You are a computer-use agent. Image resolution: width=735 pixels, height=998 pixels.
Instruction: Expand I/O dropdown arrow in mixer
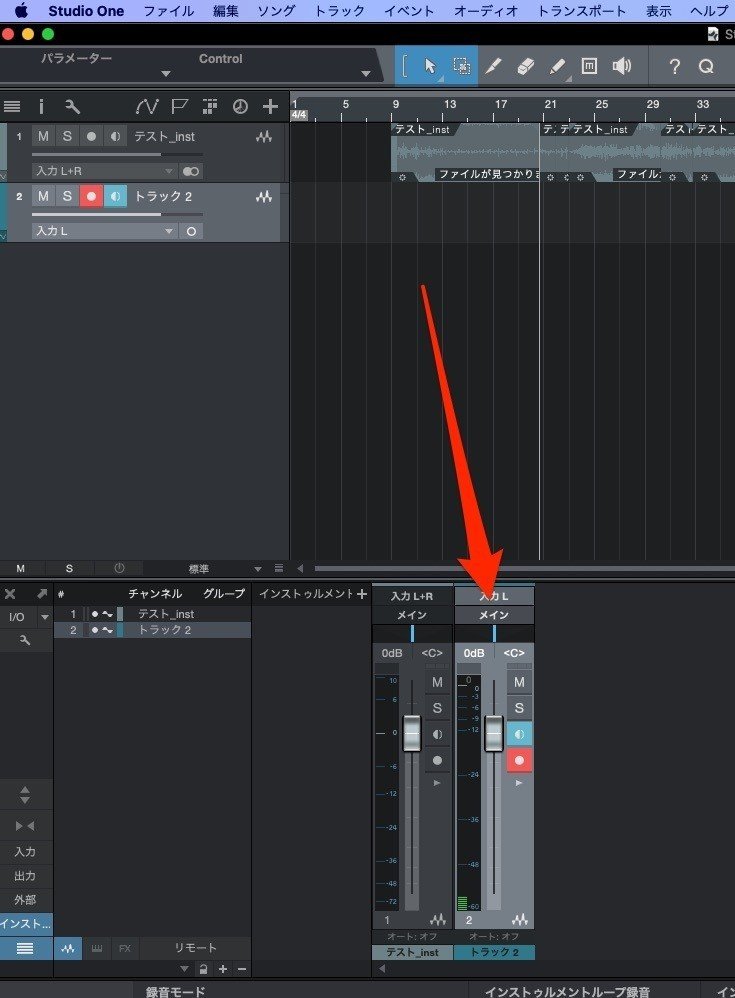point(44,617)
